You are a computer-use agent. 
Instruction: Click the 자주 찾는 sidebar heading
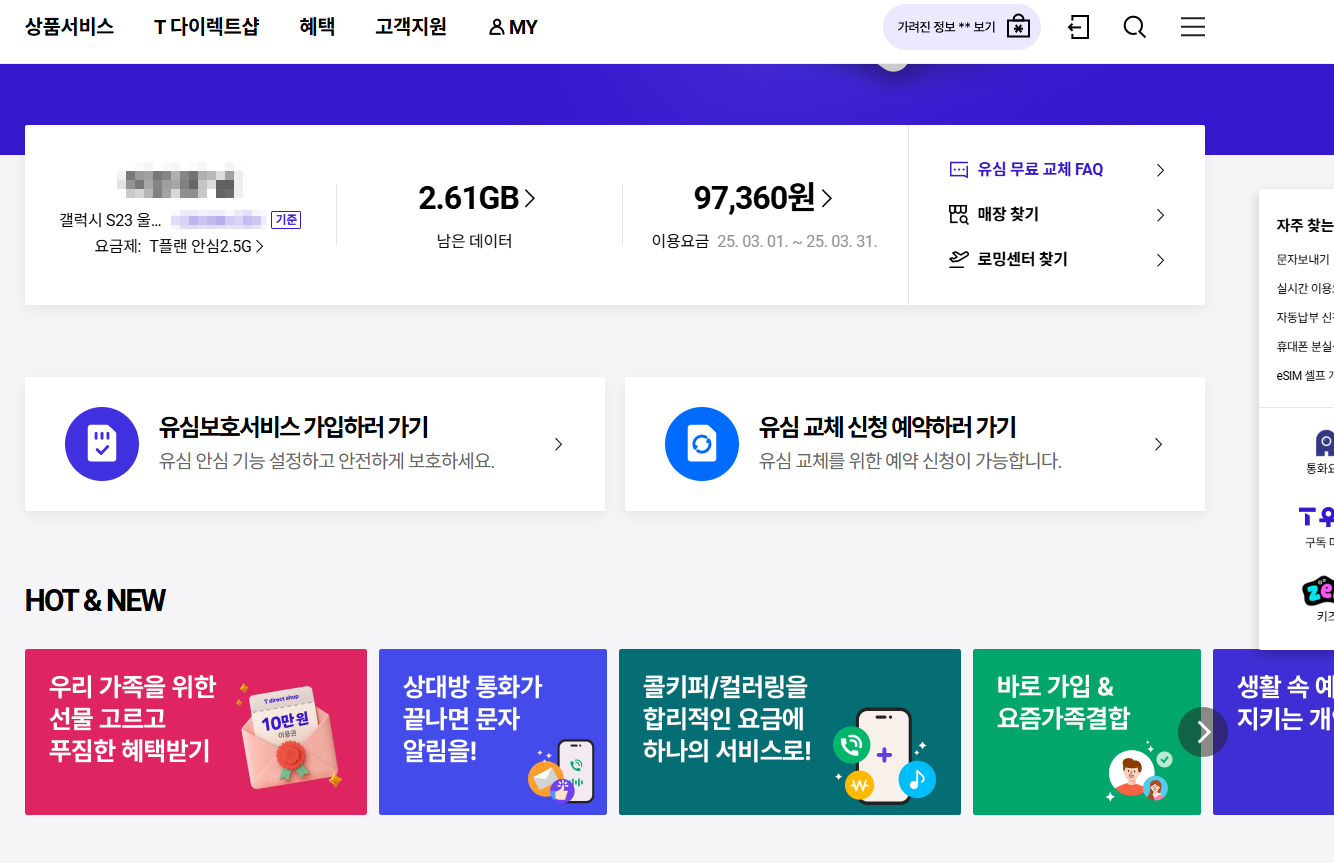1305,225
